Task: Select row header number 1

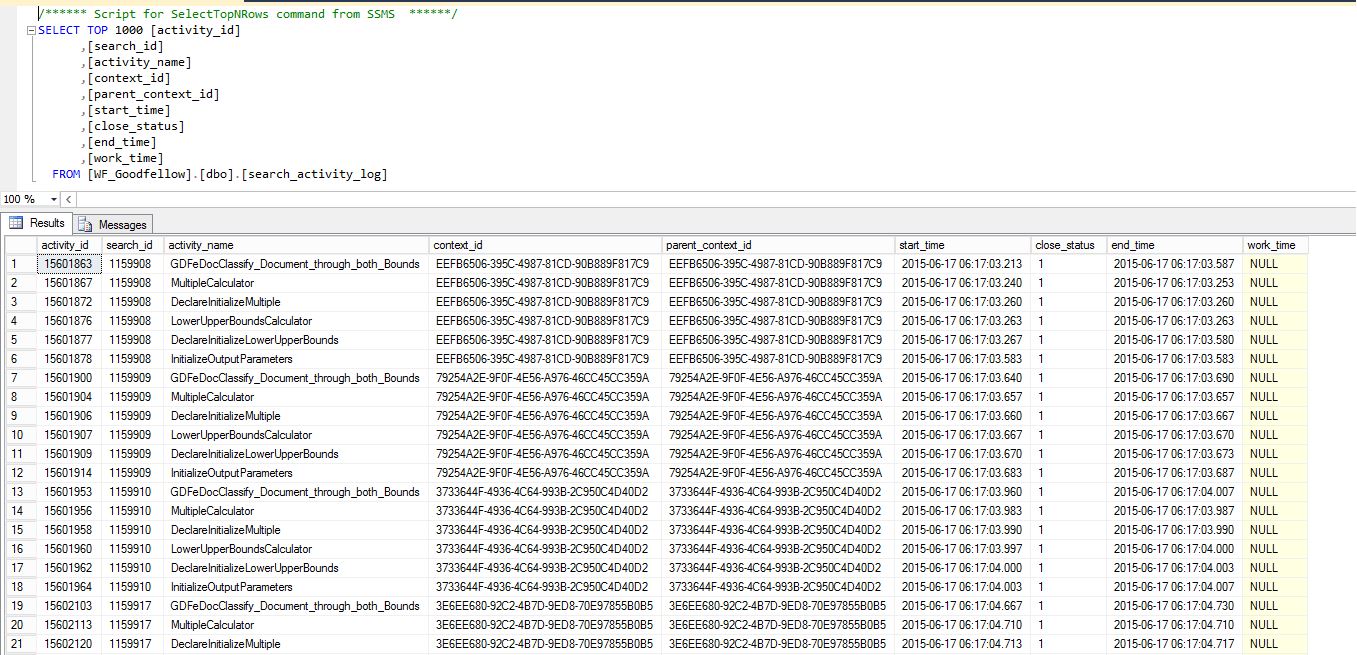Action: (20, 264)
